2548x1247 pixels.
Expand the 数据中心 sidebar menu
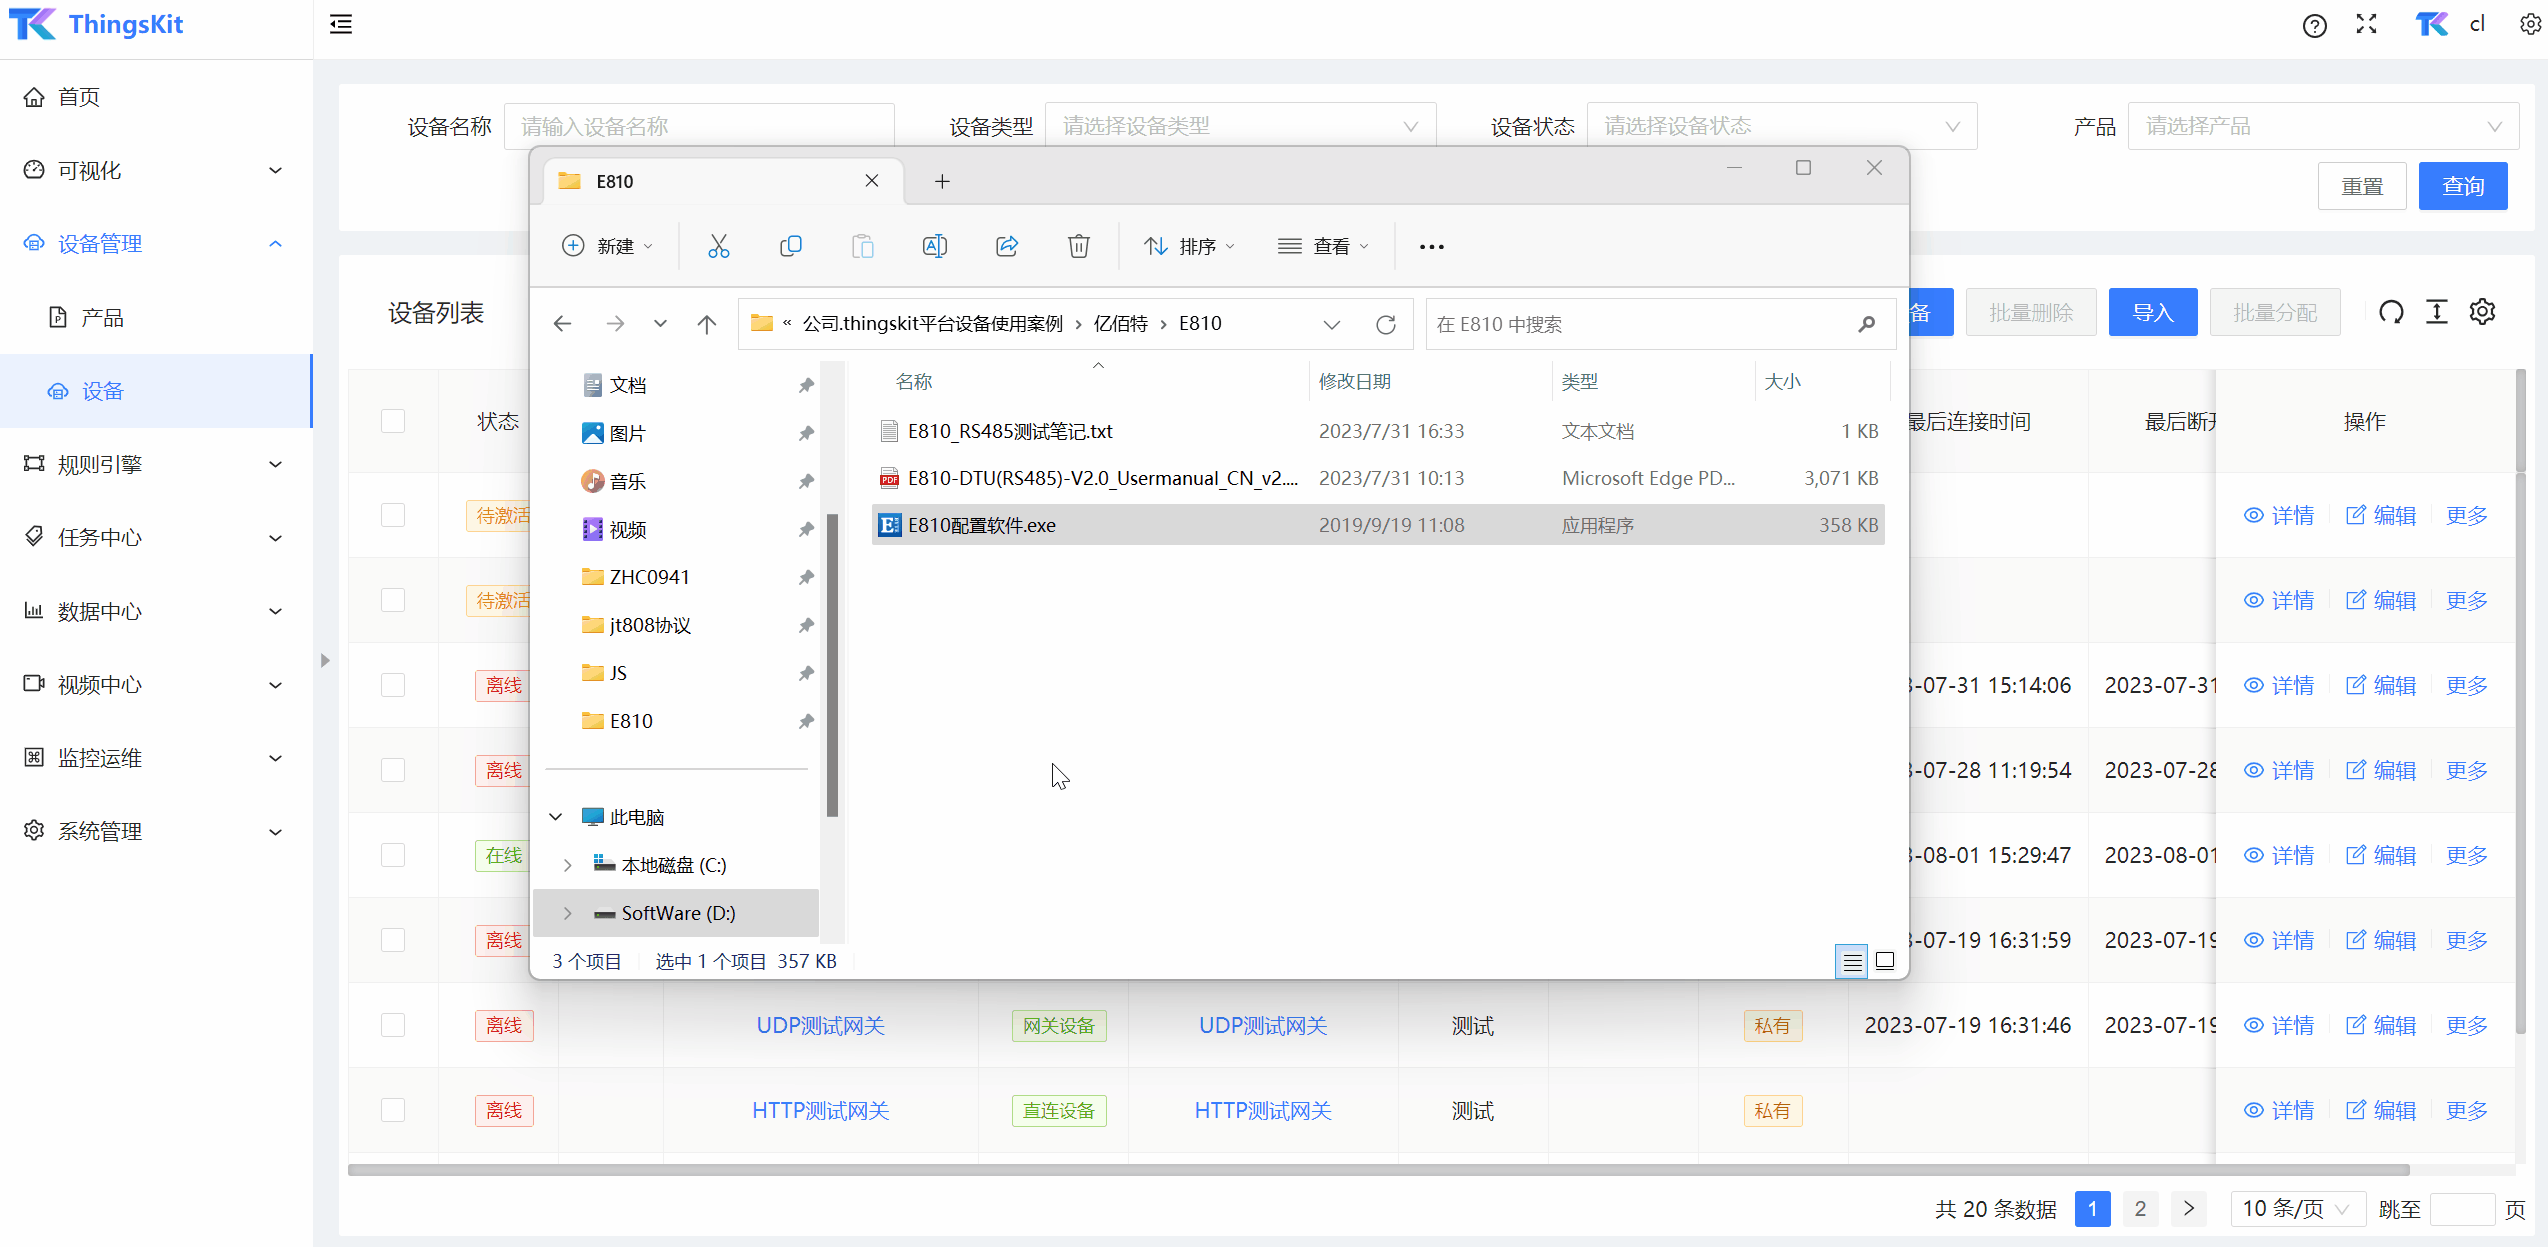[156, 611]
